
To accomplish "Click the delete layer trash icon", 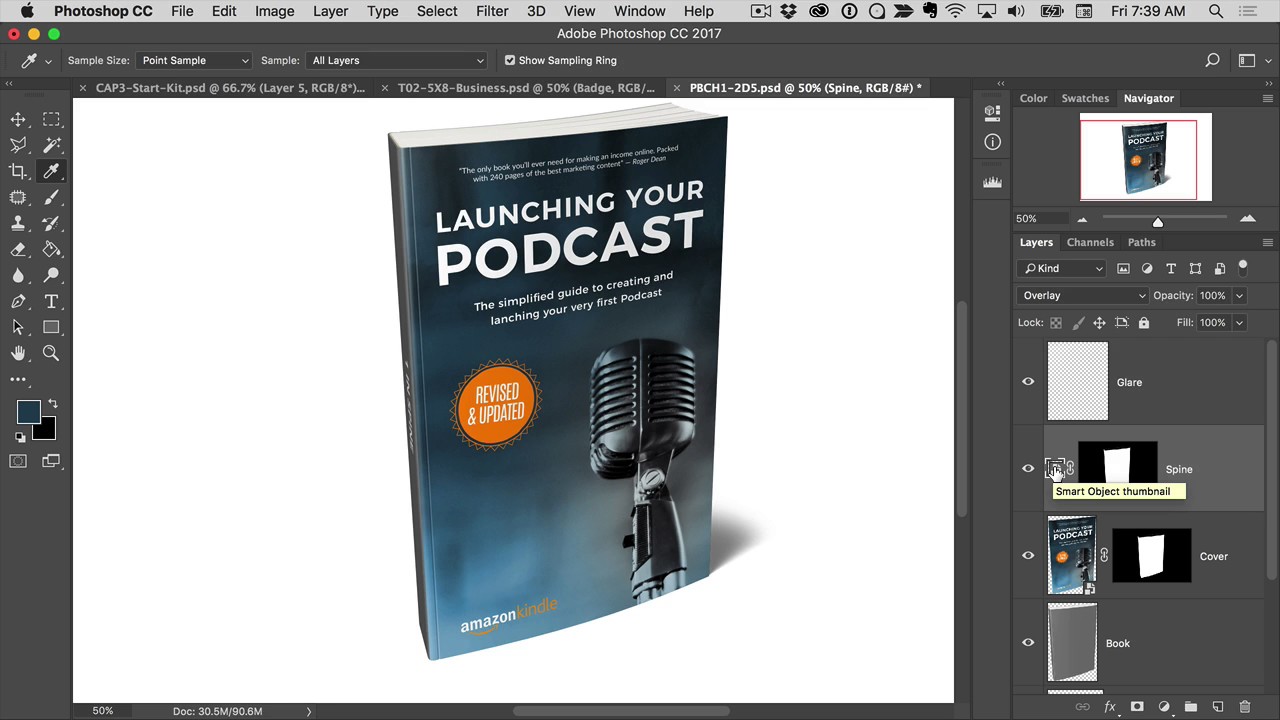I will click(1245, 707).
